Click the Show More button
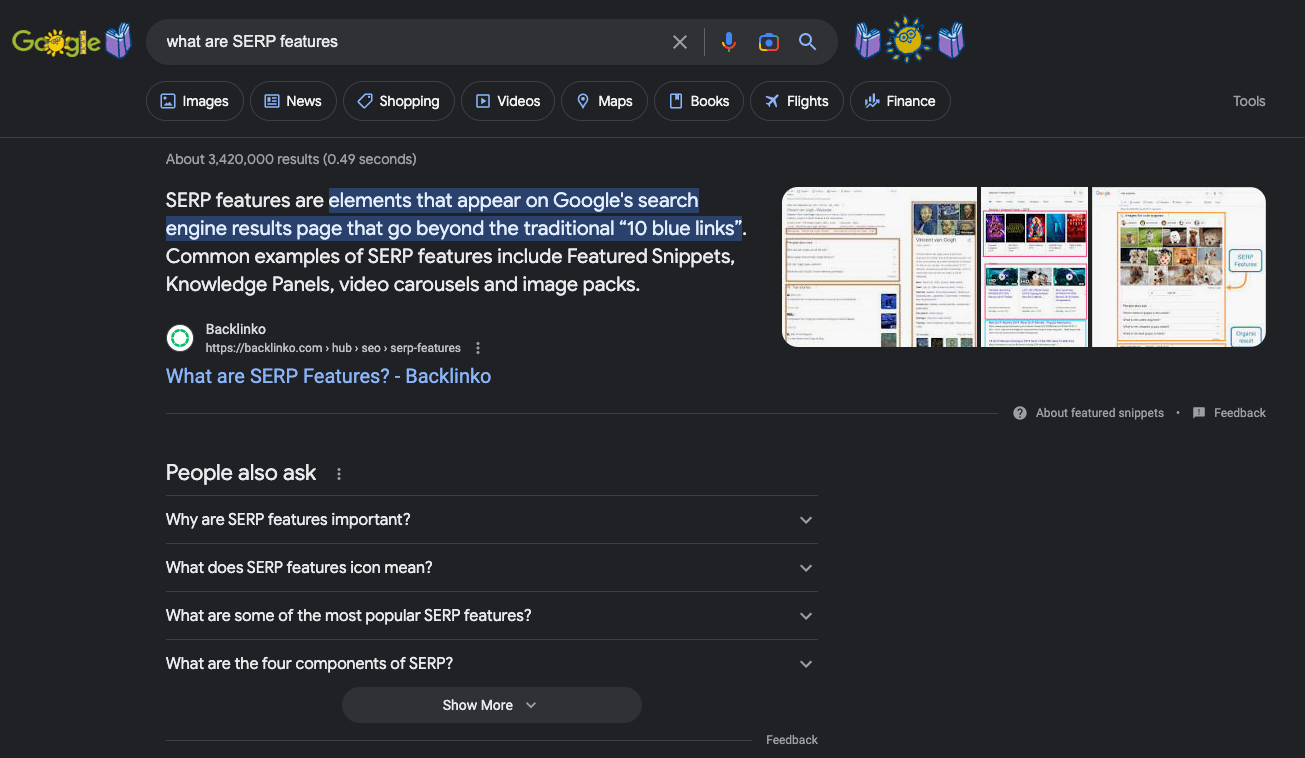 click(491, 704)
